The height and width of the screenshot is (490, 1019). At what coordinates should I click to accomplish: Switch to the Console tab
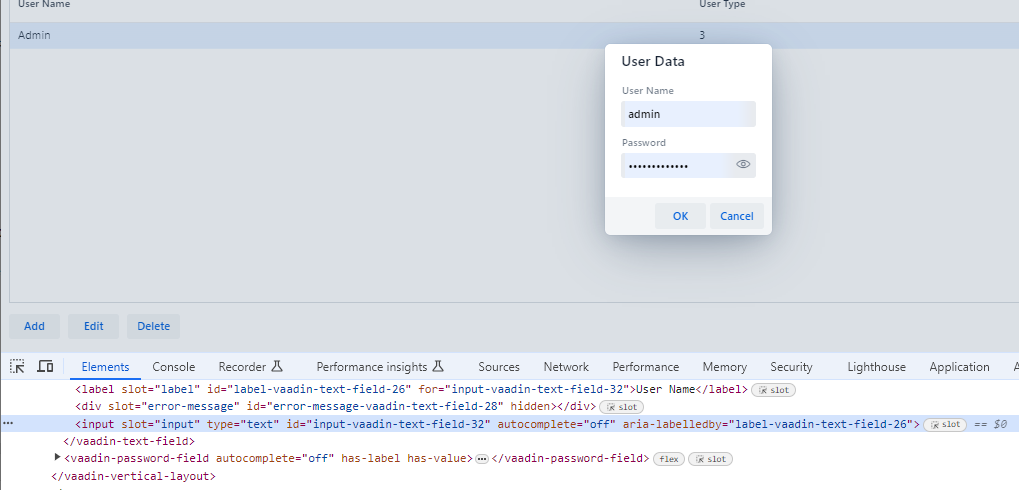(x=173, y=367)
